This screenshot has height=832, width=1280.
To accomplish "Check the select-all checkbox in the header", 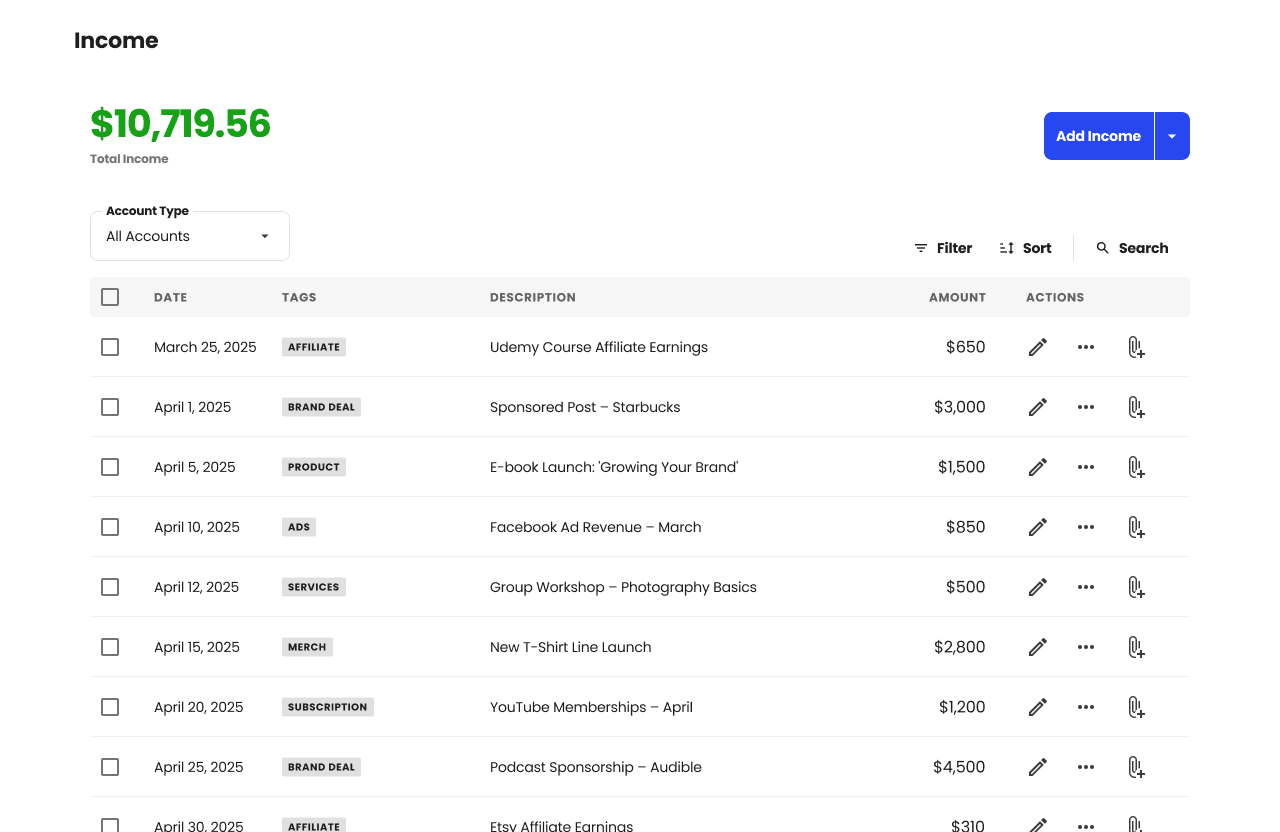I will (x=109, y=297).
